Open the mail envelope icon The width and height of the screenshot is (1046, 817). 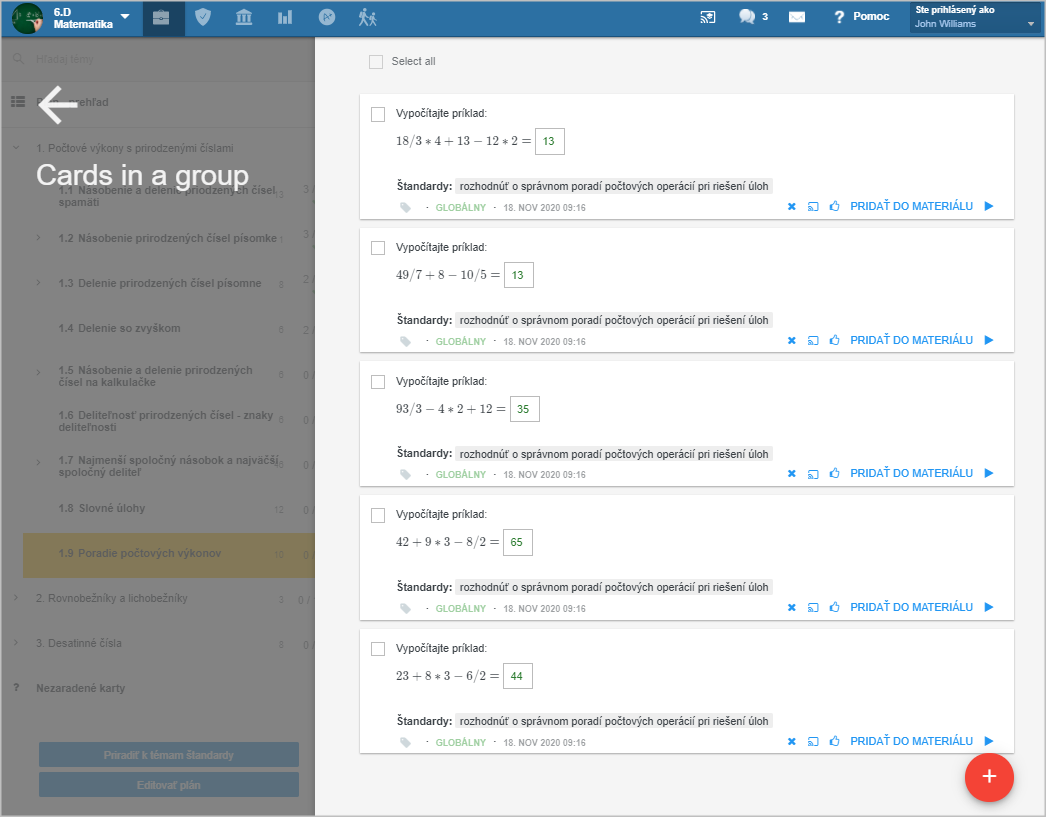797,17
